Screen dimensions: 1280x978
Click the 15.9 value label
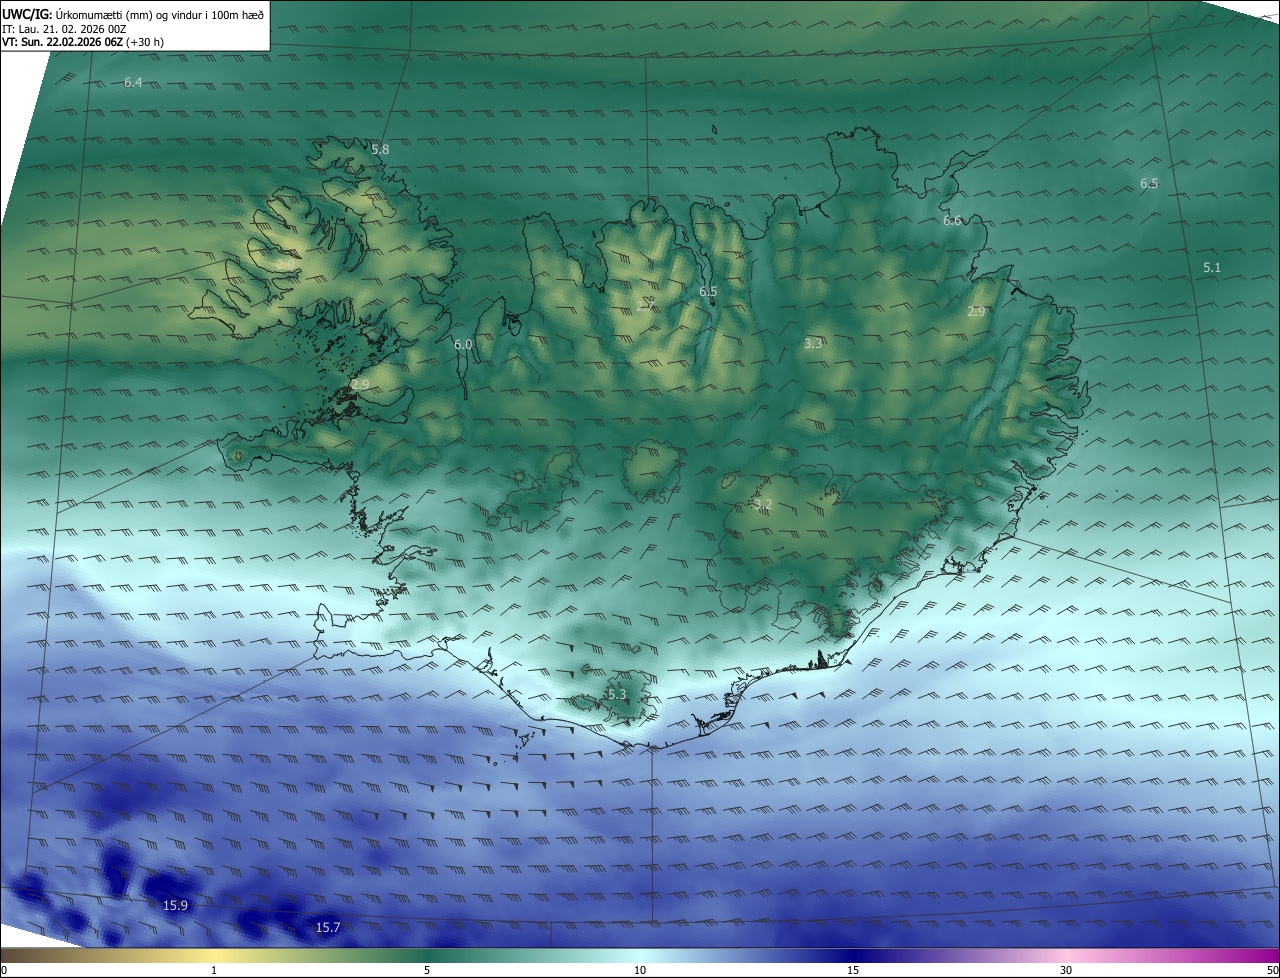pos(175,905)
